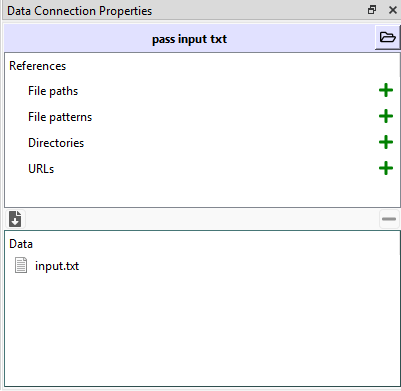Click the input.txt document icon
Image resolution: width=401 pixels, height=391 pixels.
click(x=21, y=266)
